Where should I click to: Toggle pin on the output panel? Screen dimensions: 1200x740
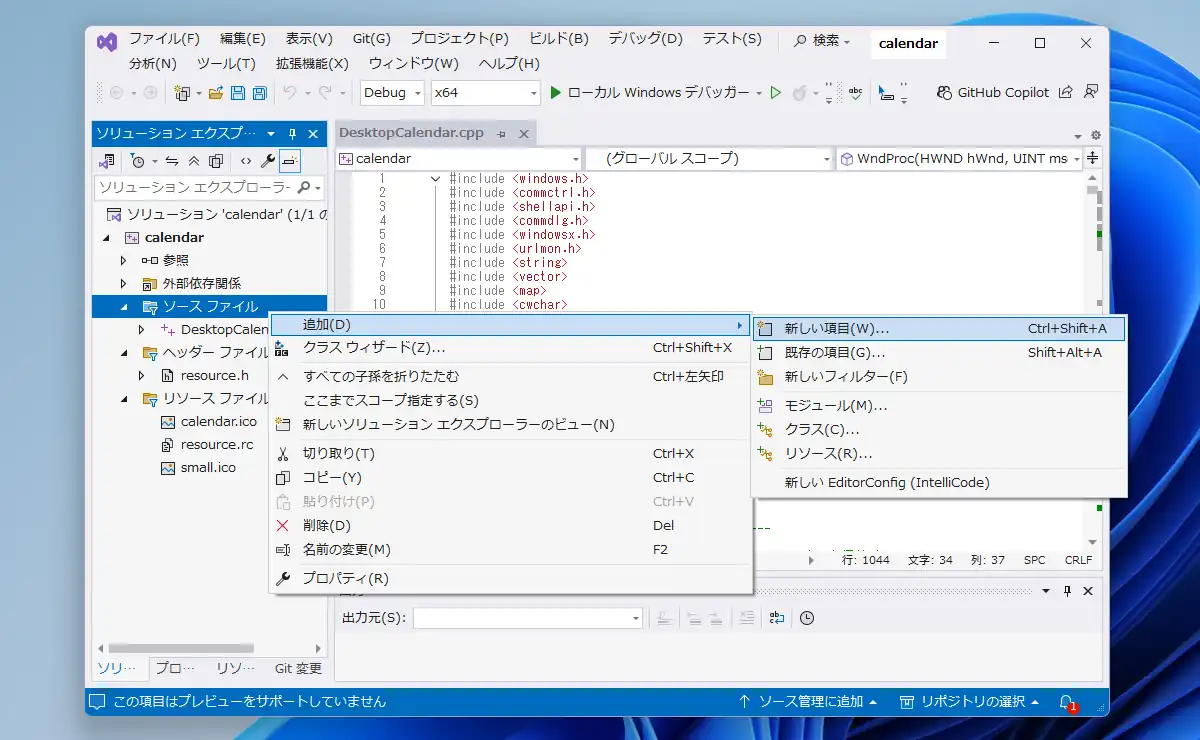pos(1068,591)
